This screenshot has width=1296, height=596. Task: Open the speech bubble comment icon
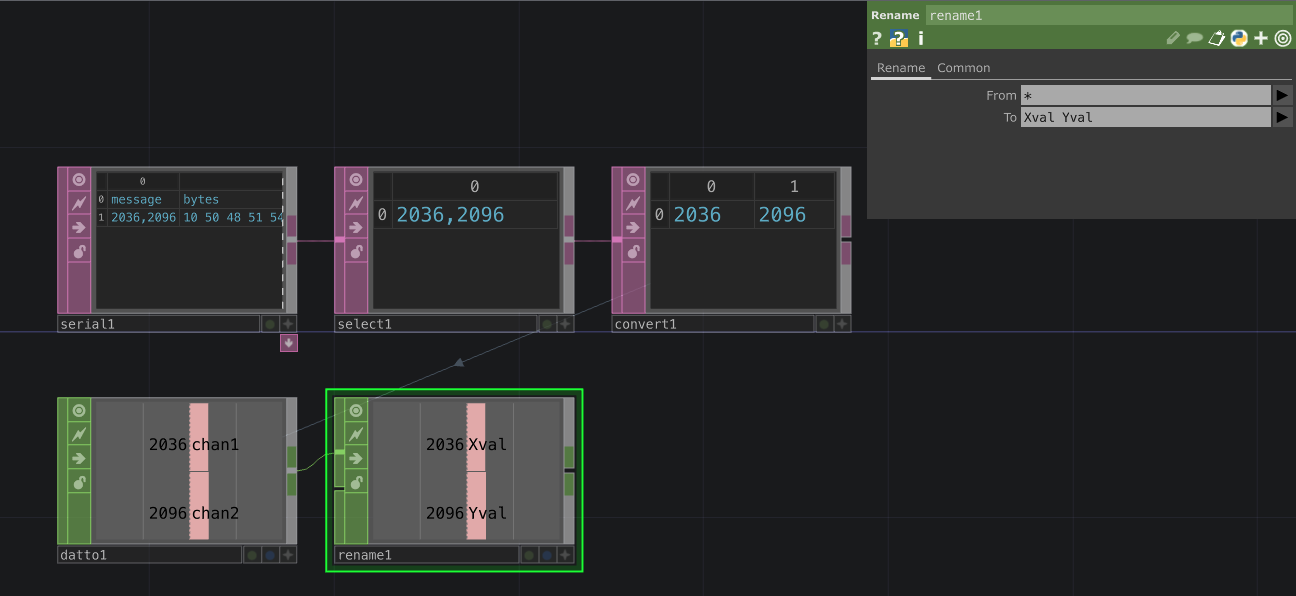[x=1196, y=38]
